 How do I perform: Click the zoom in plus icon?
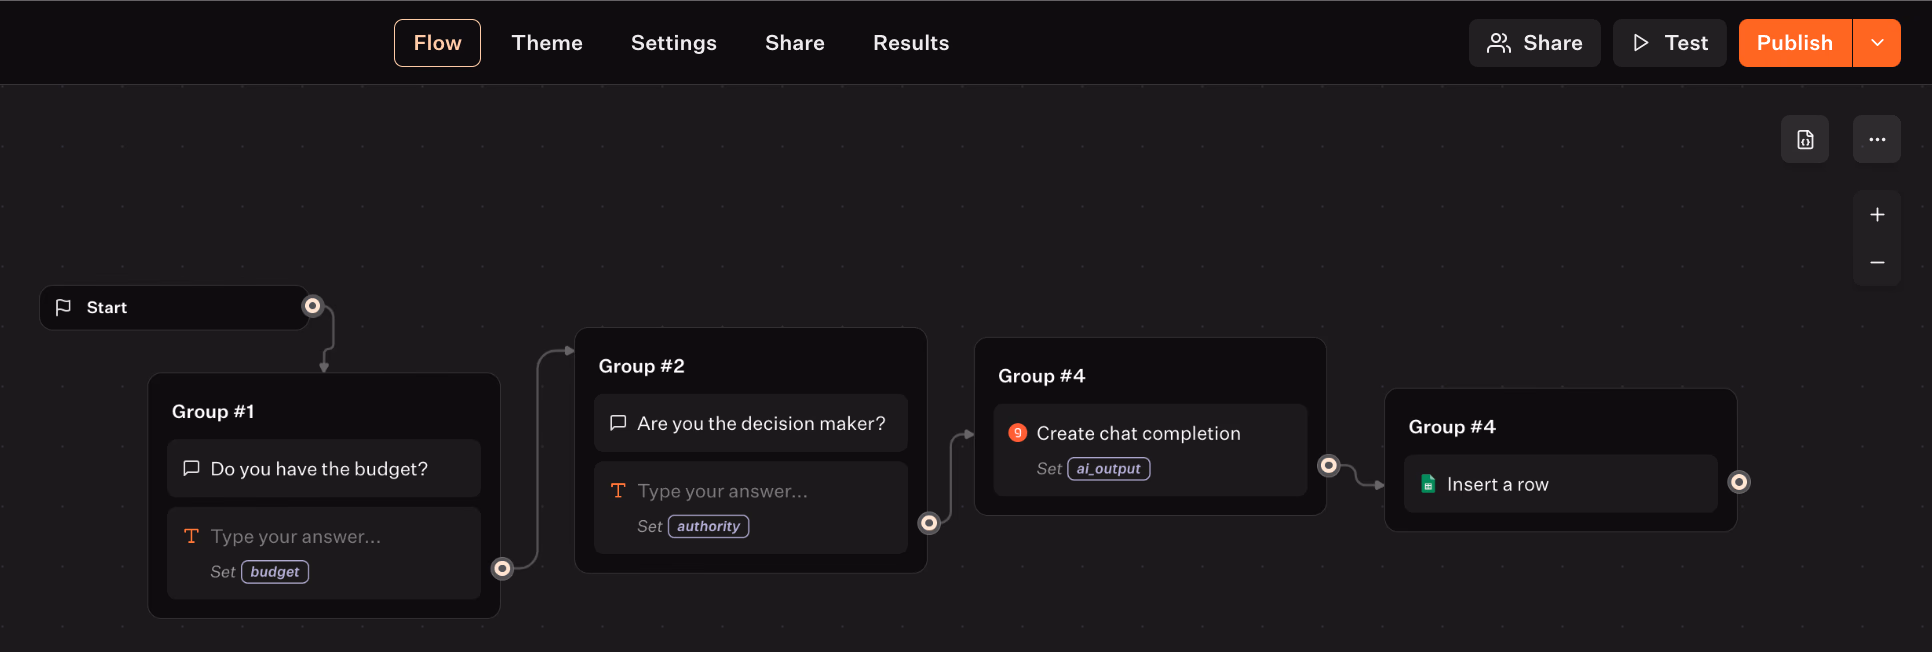tap(1877, 215)
